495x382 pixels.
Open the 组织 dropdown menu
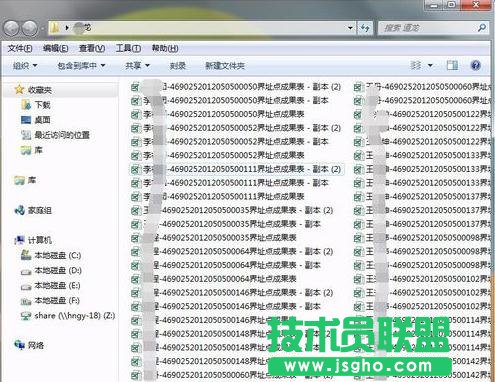(x=25, y=66)
